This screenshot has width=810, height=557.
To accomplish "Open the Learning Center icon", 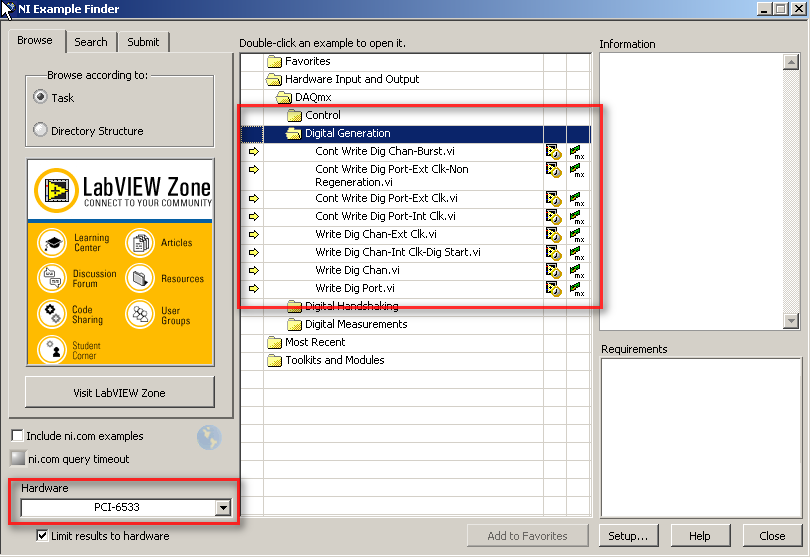I will click(x=52, y=243).
